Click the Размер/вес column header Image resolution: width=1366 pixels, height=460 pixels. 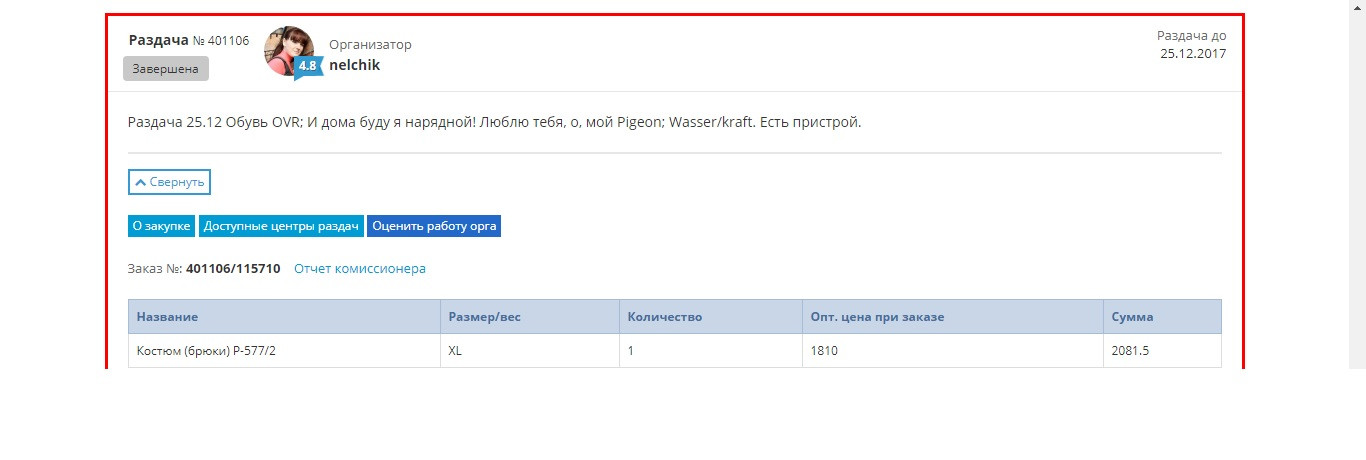[x=530, y=317]
